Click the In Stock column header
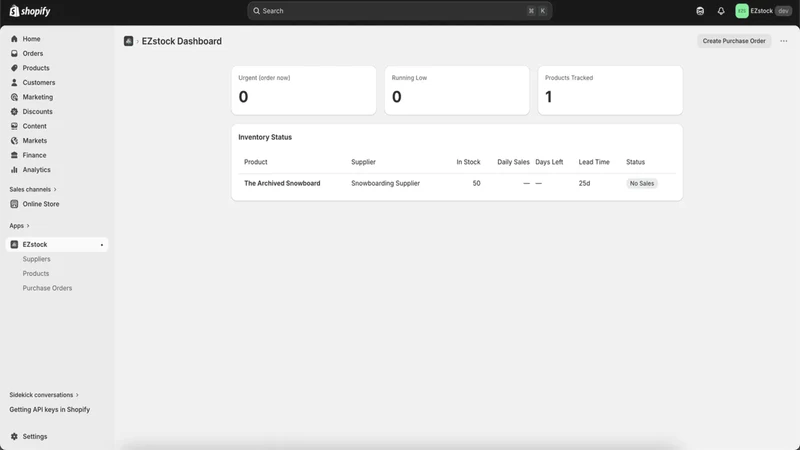The image size is (800, 450). pos(468,162)
